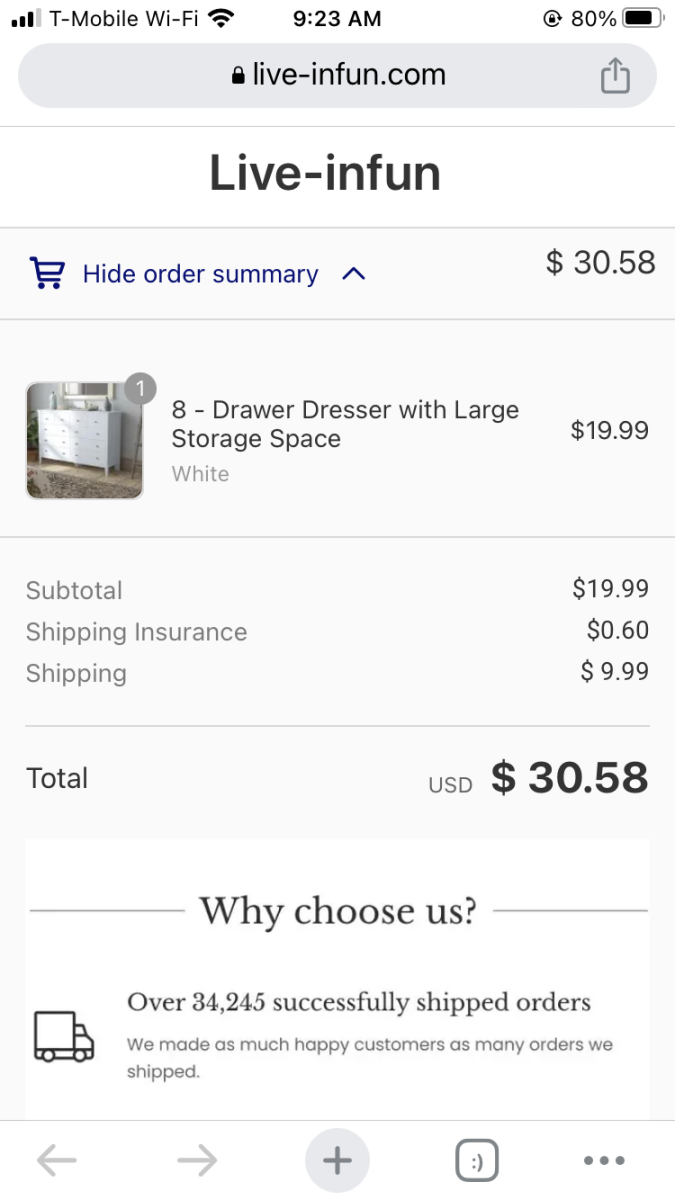Tap the padlock security icon
This screenshot has width=675, height=1200.
[x=238, y=76]
